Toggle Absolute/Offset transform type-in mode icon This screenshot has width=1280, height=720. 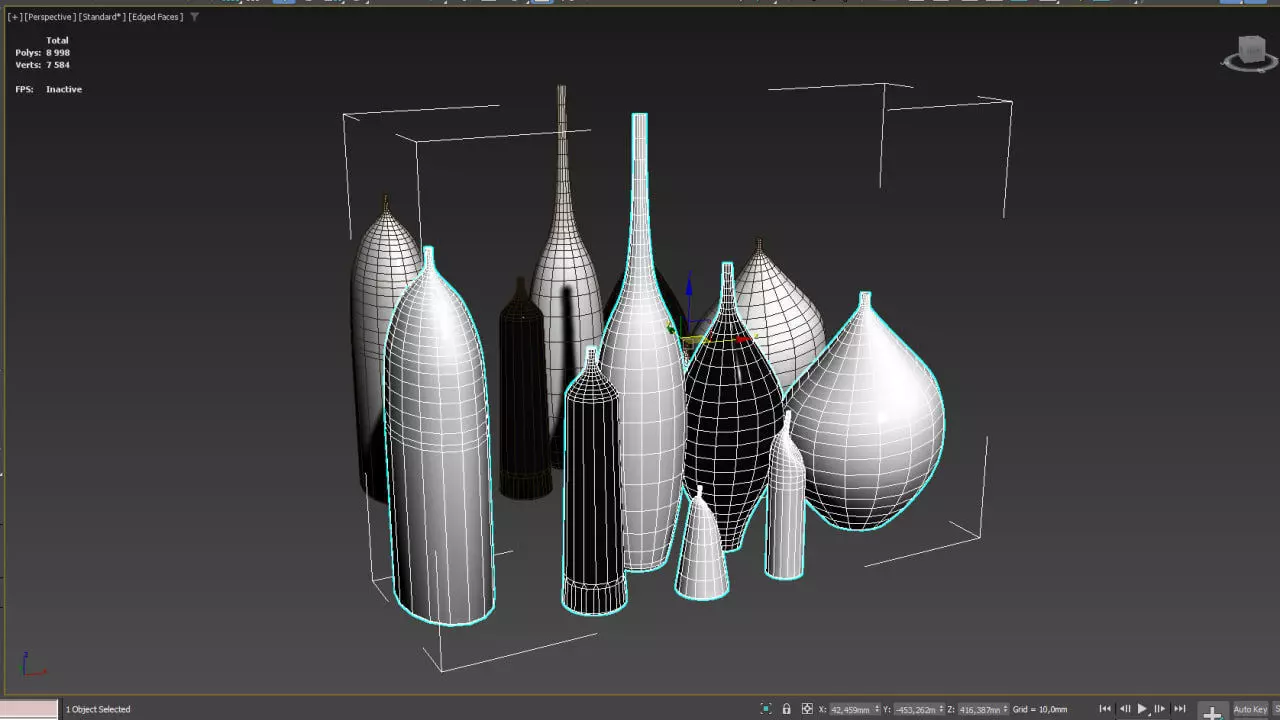pos(807,709)
